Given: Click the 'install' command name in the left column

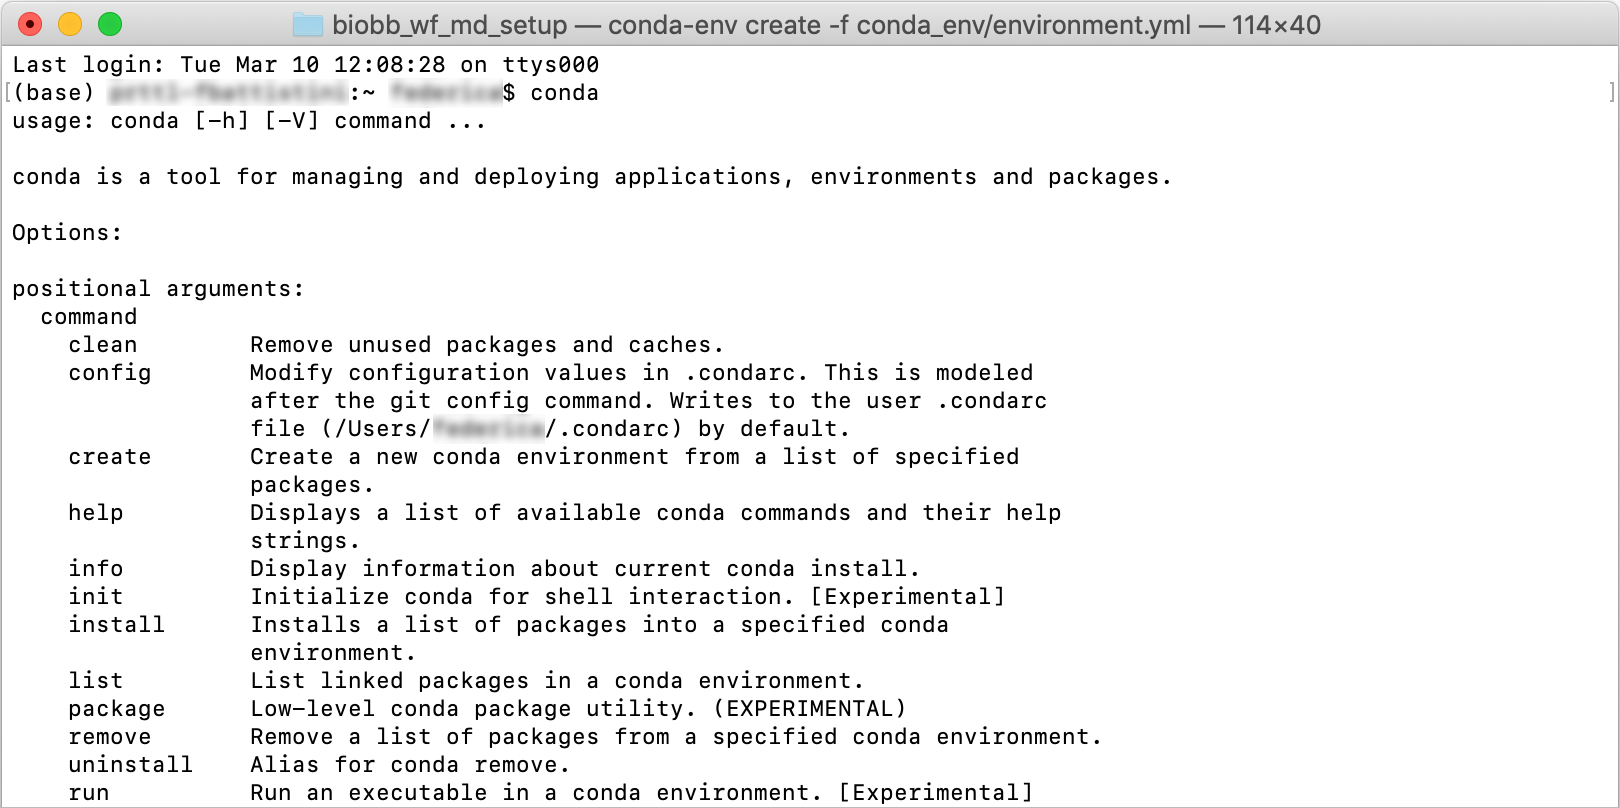Looking at the screenshot, I should click(117, 625).
